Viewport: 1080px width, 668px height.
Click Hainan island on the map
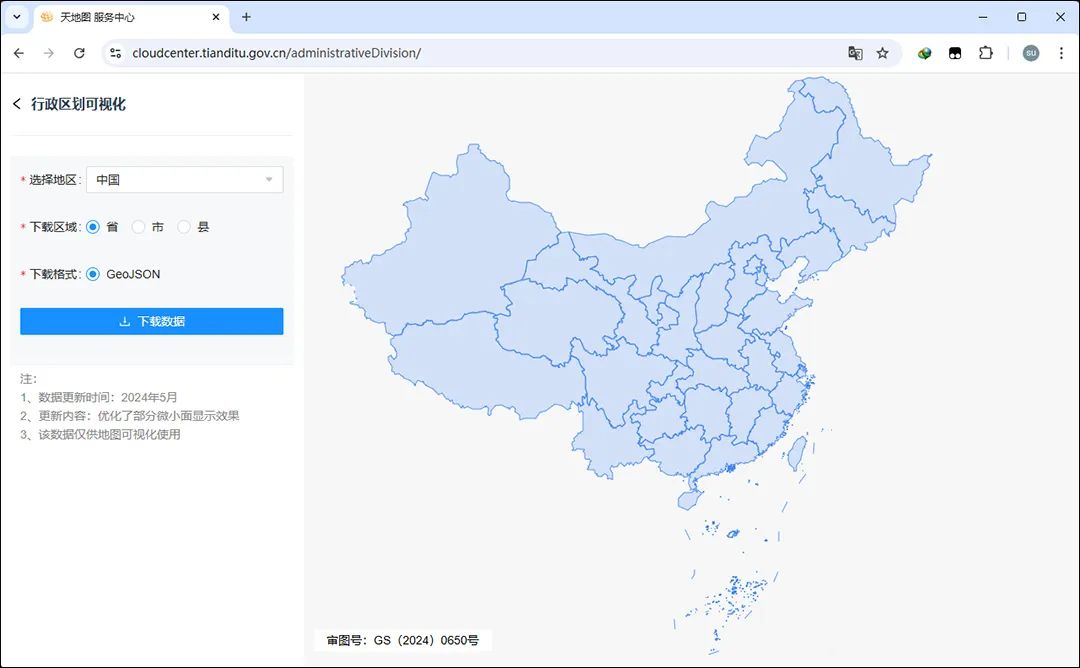(x=689, y=499)
